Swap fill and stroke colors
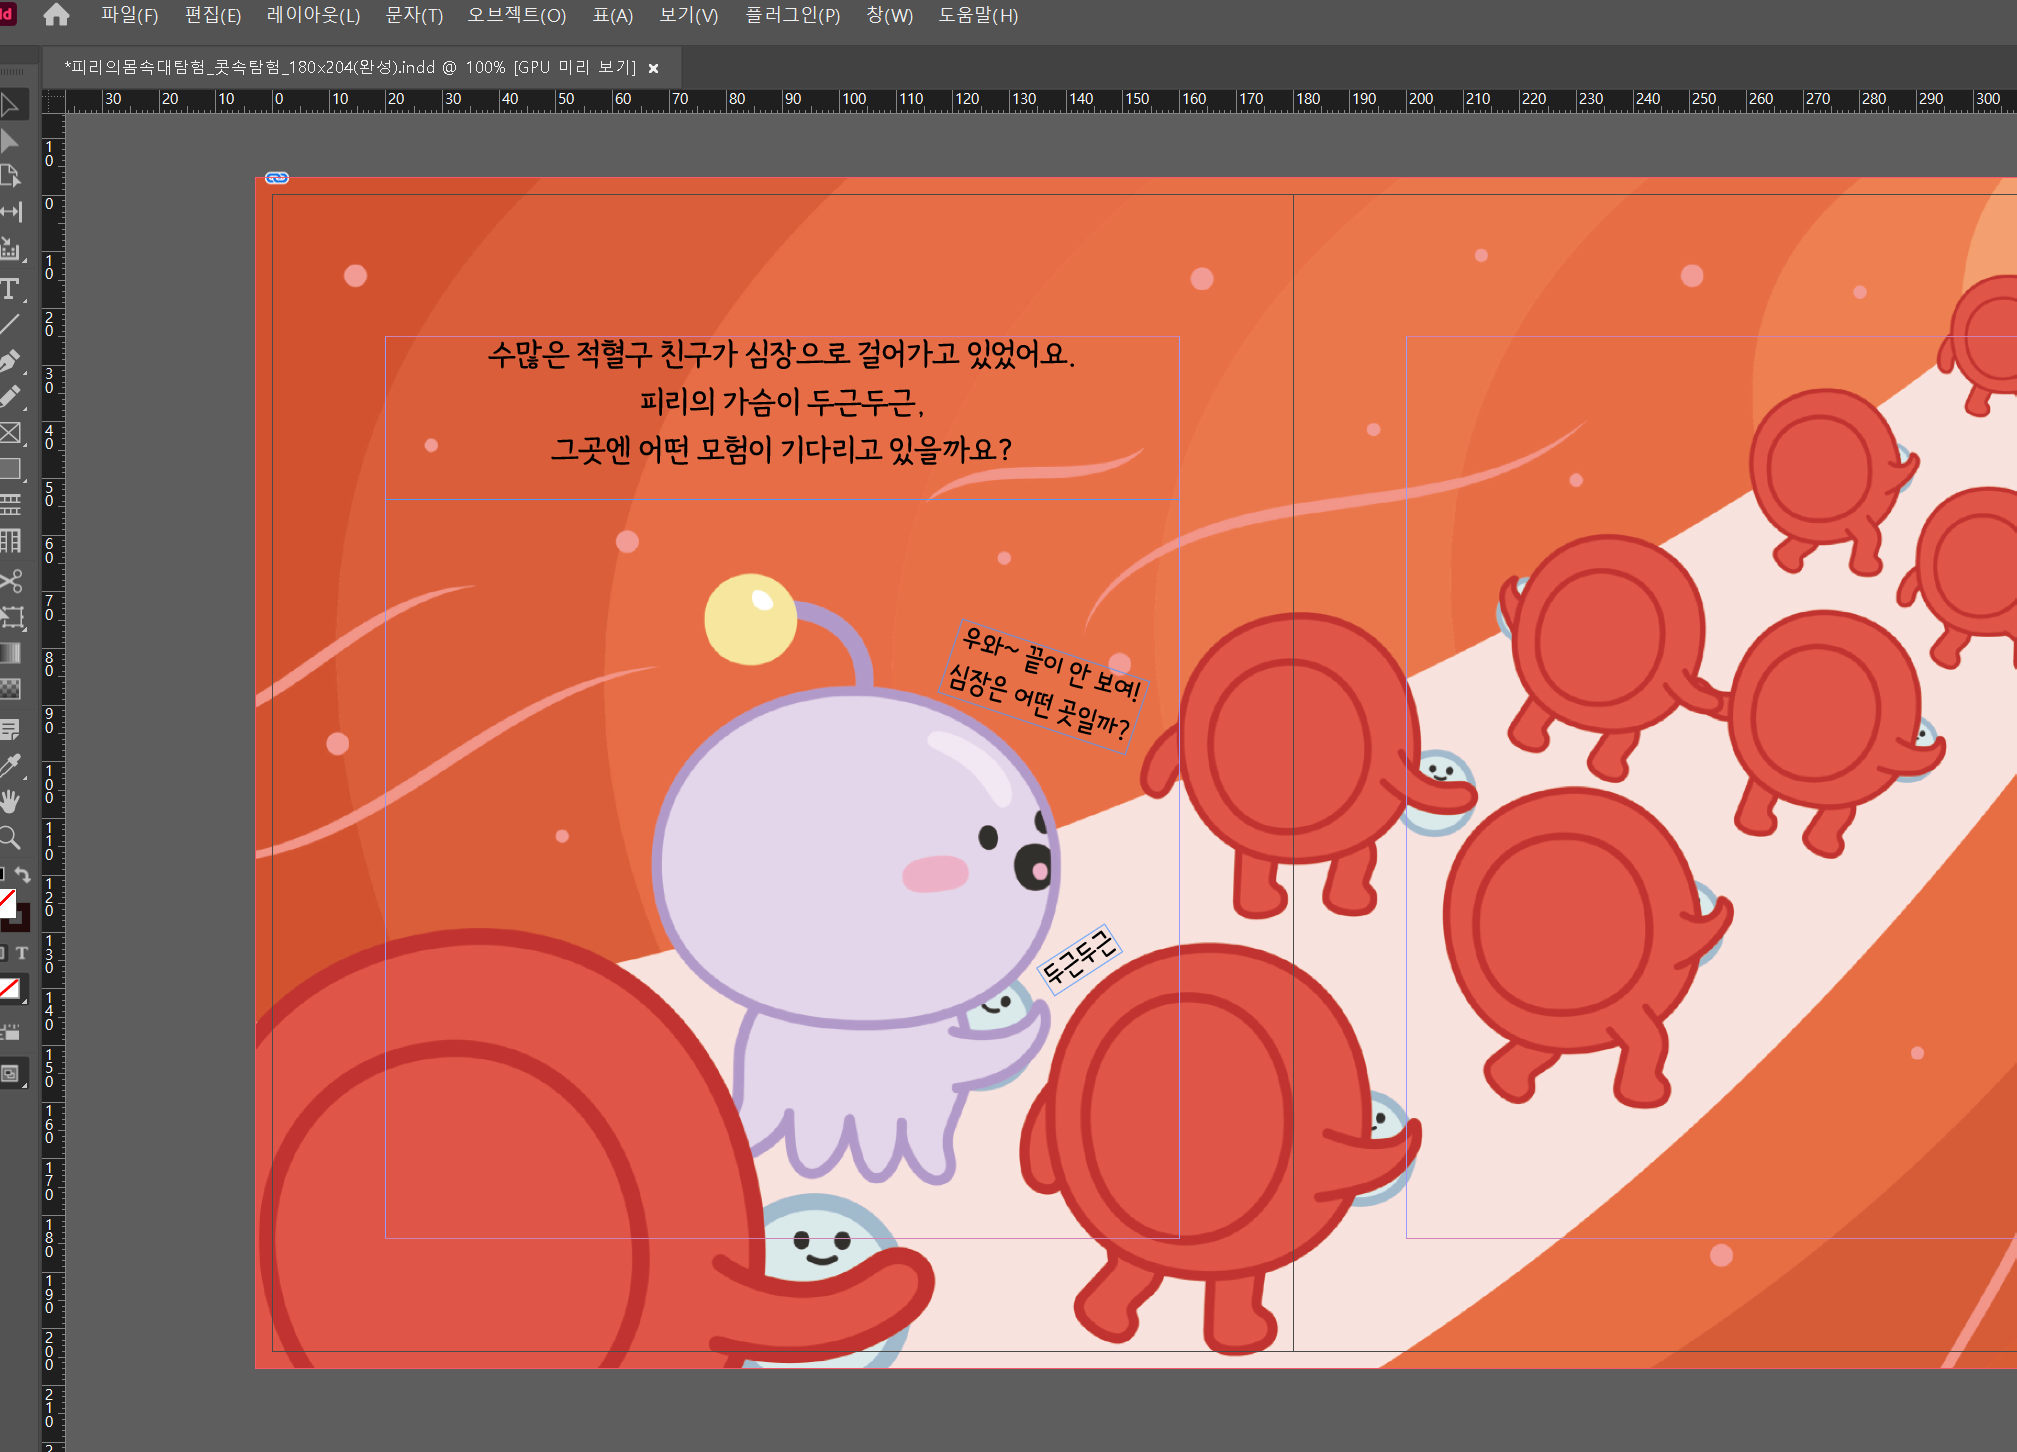The width and height of the screenshot is (2017, 1452). pos(23,875)
